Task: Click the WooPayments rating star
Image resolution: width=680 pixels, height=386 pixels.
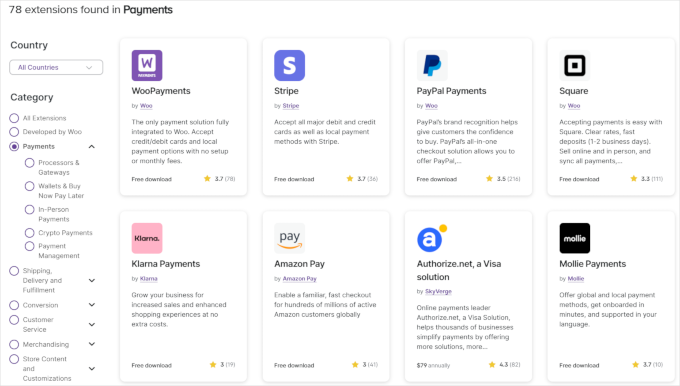Action: coord(207,179)
